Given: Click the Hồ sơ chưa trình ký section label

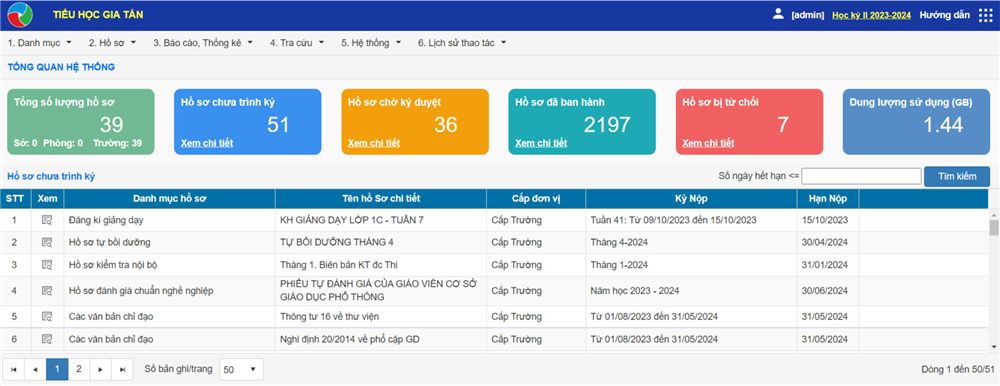Looking at the screenshot, I should (51, 176).
